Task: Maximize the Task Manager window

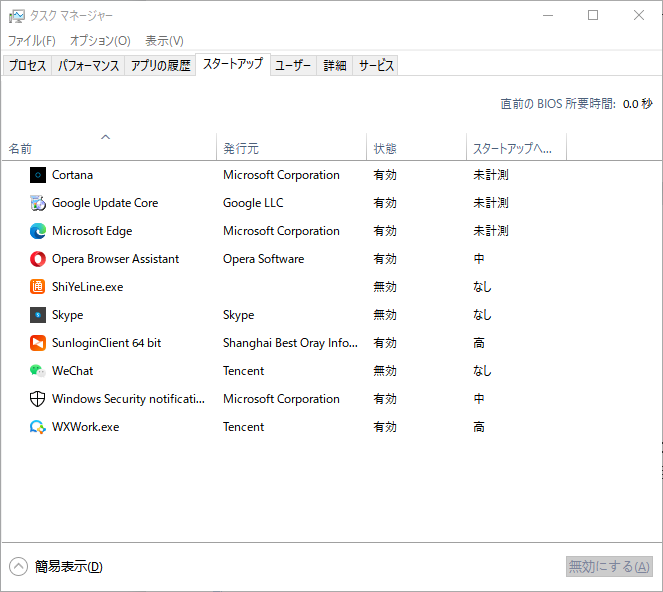Action: 593,16
